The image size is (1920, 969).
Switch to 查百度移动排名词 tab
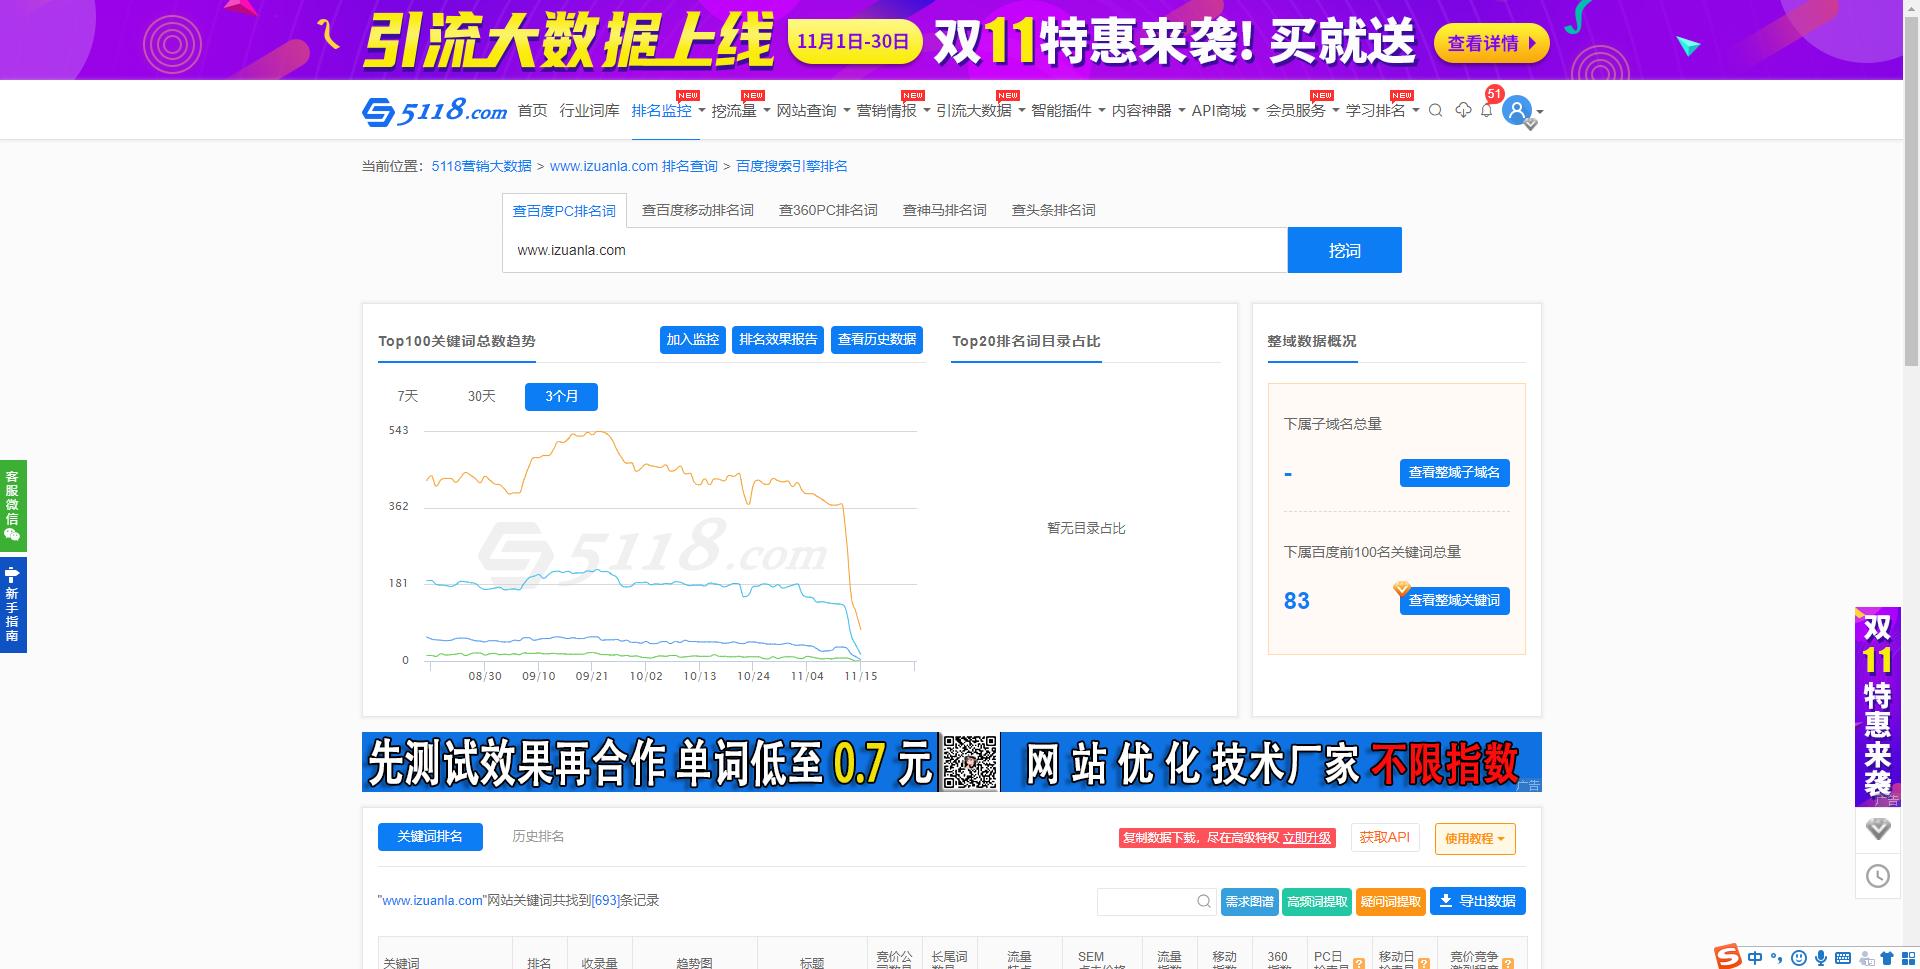(697, 210)
